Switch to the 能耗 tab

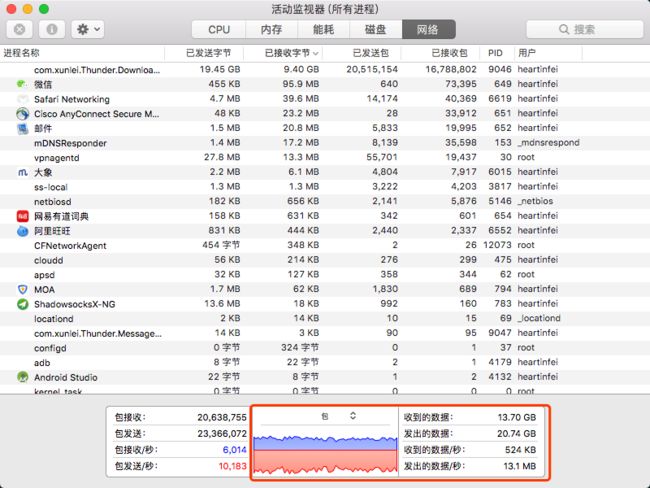[x=323, y=29]
